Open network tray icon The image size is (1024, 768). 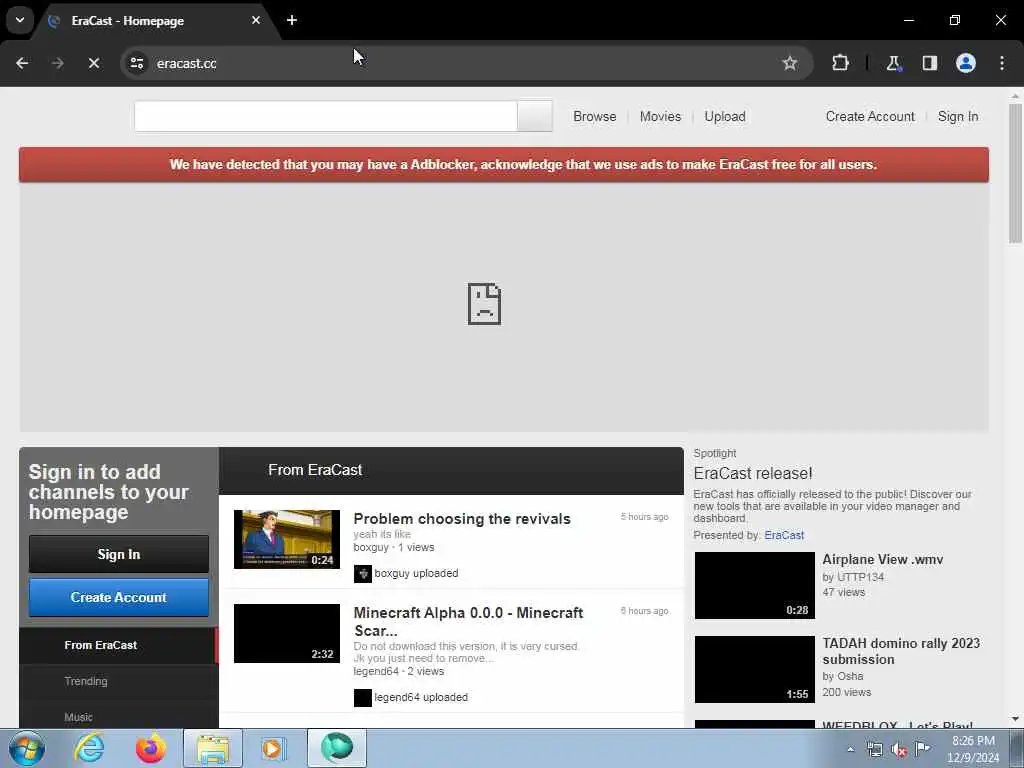(875, 750)
